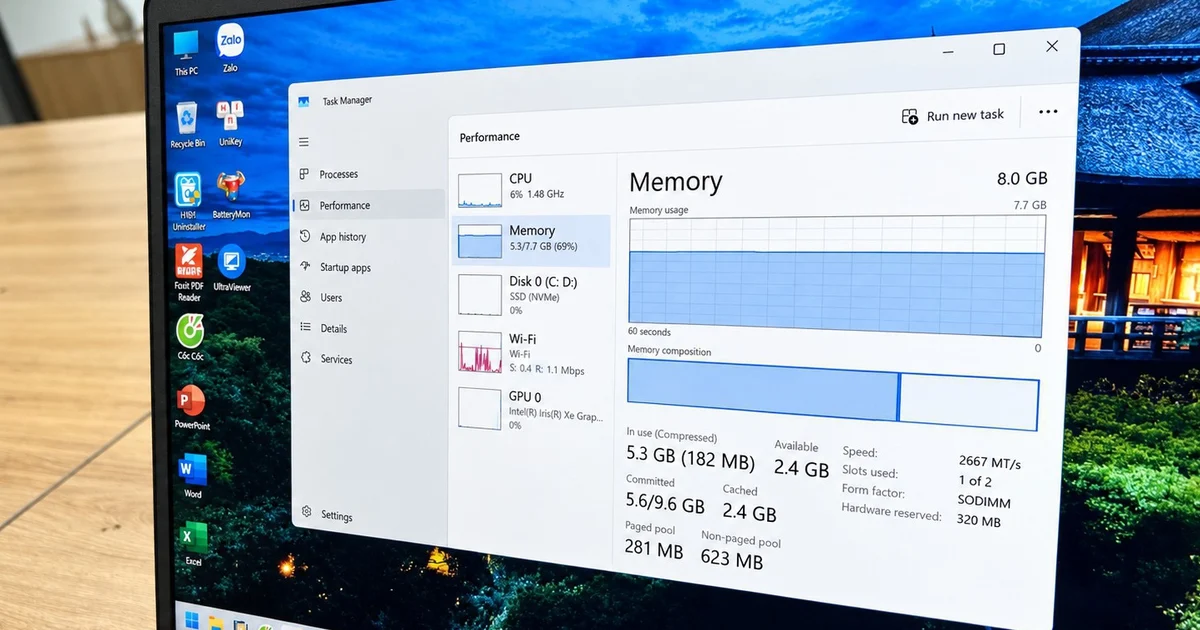Click the Non-paged pool "623 MB" value
Screen dimensions: 1200x630
coord(731,561)
